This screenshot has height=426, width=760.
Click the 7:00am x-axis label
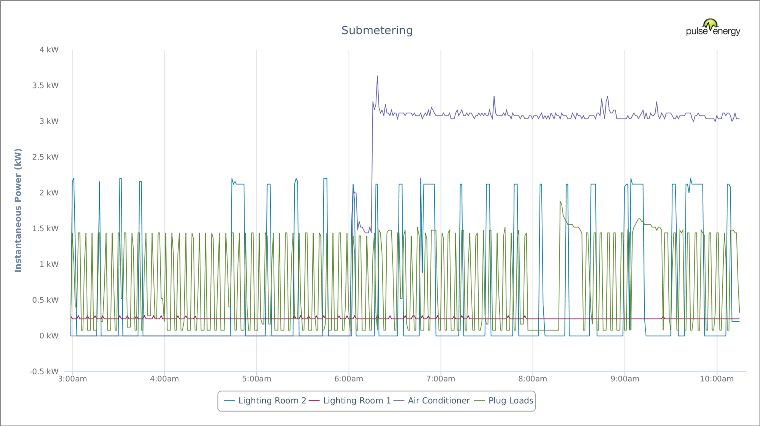pyautogui.click(x=441, y=379)
